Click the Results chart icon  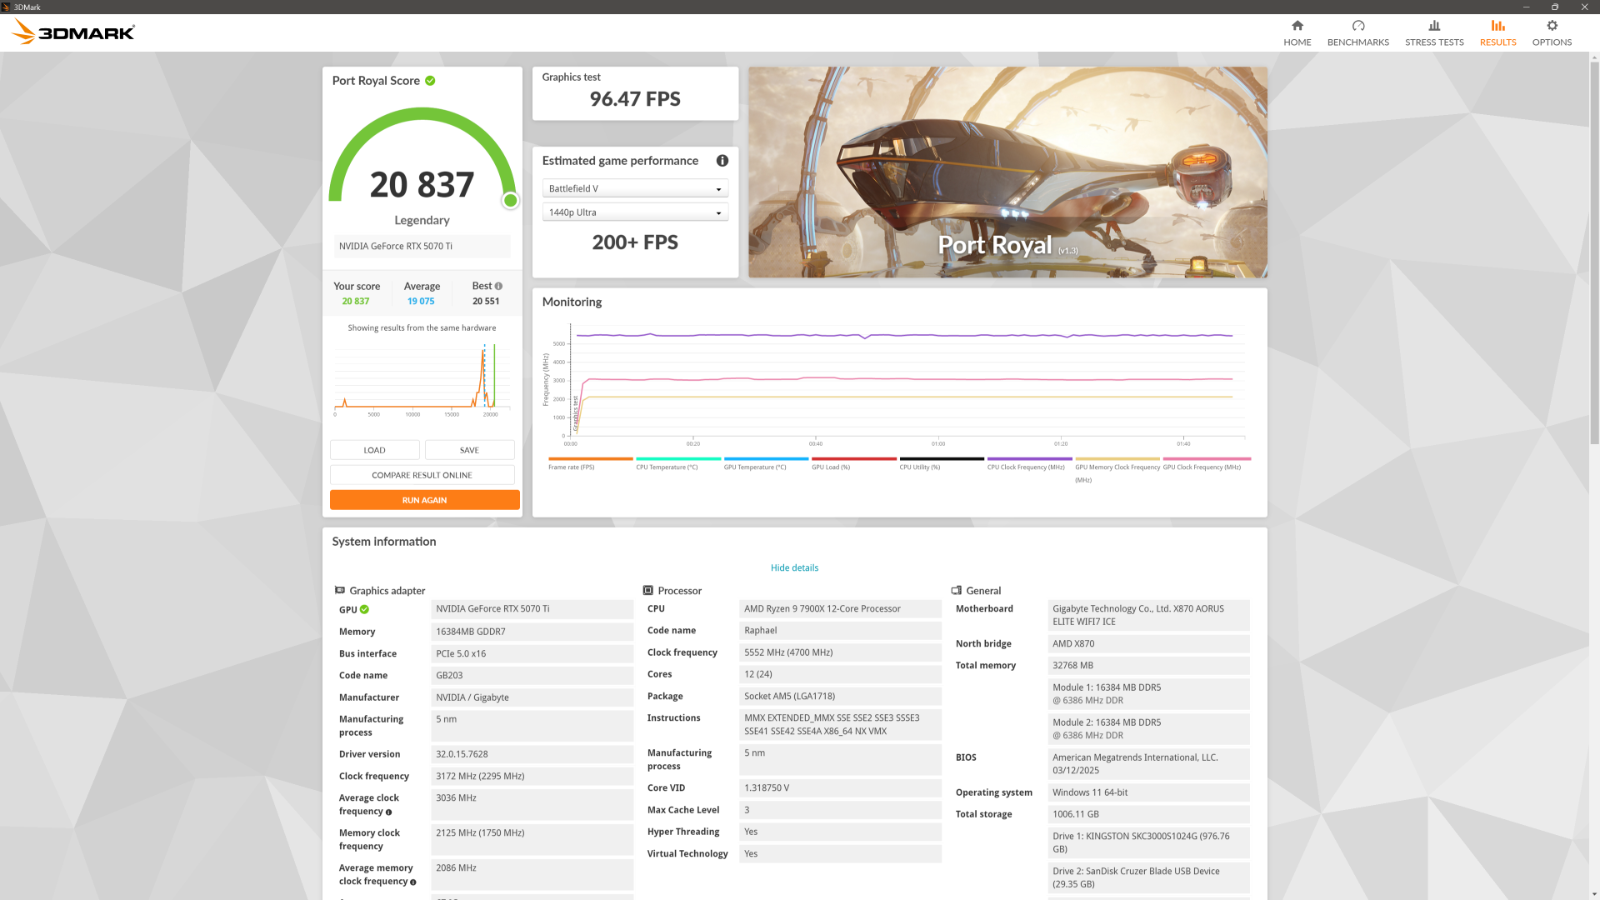[1498, 26]
